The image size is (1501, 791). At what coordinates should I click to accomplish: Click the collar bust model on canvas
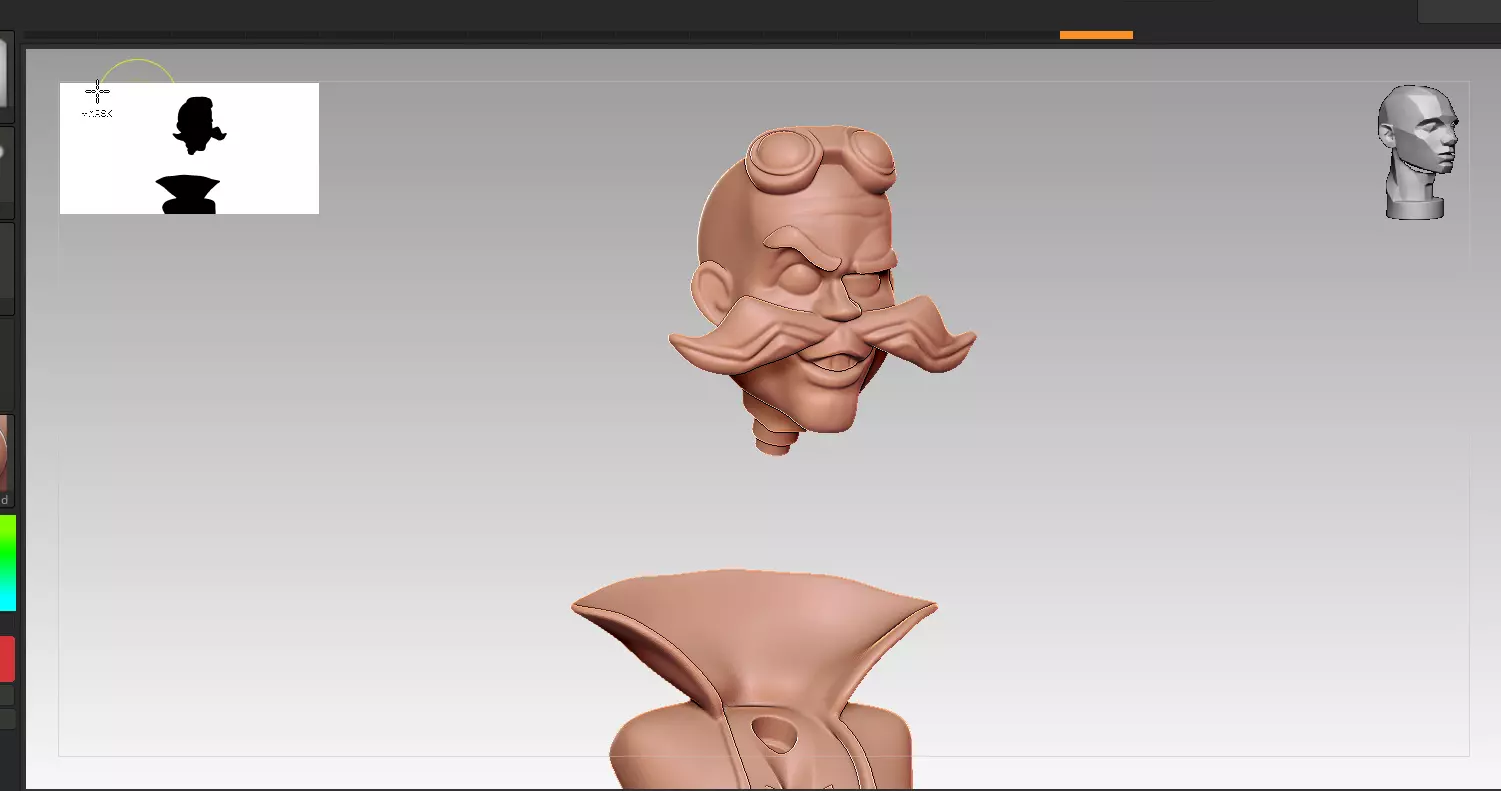click(755, 679)
